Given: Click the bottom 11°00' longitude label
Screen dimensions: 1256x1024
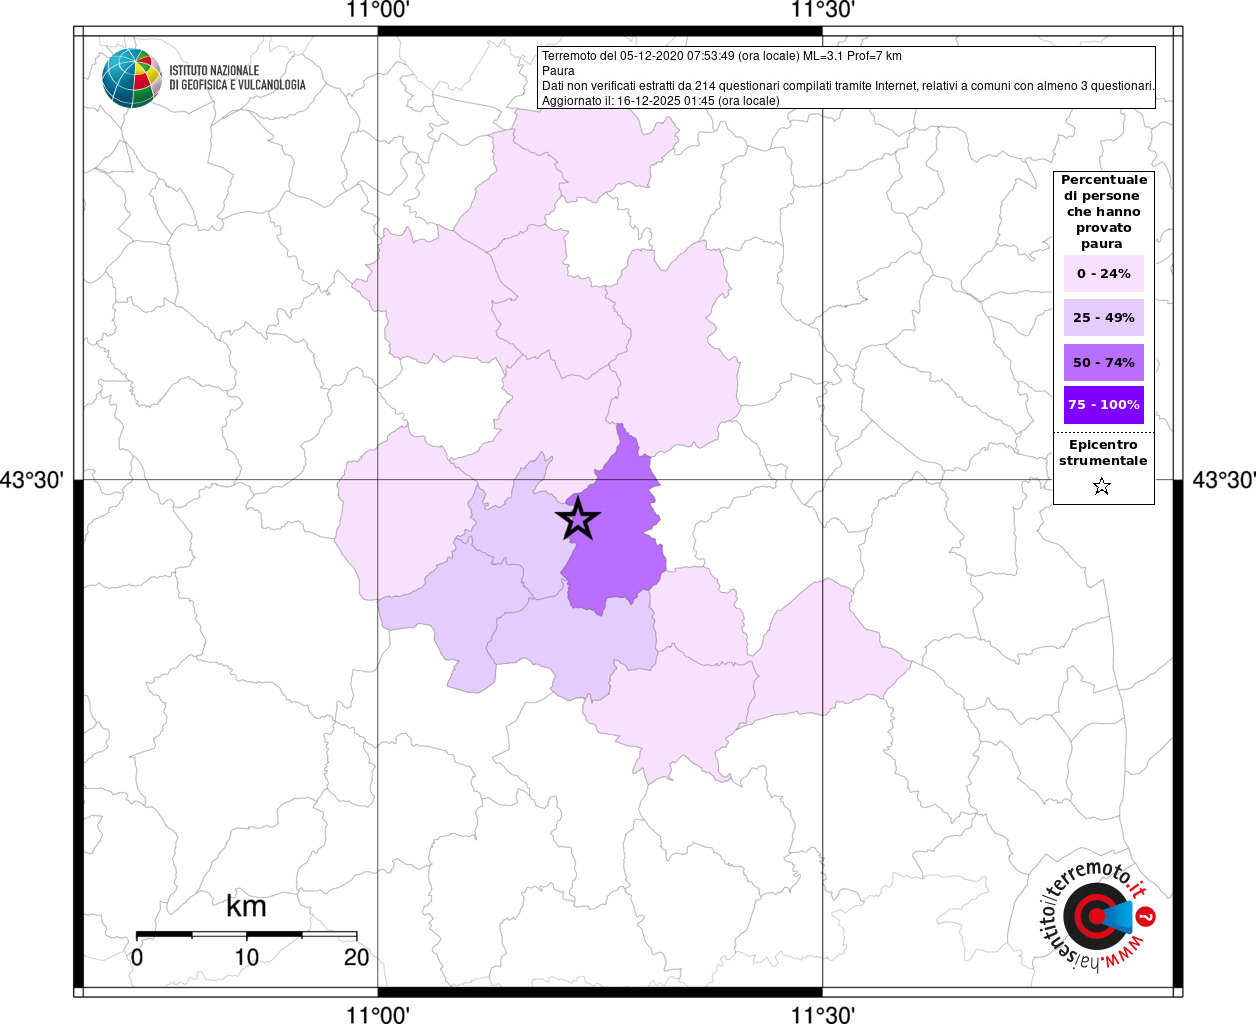Looking at the screenshot, I should click(378, 1014).
